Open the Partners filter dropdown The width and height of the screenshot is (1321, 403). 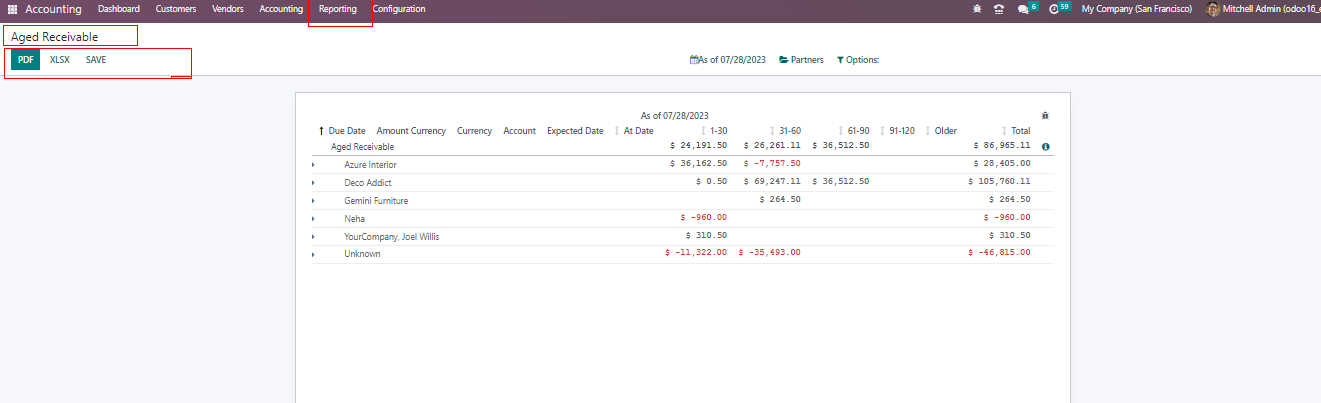pos(801,60)
